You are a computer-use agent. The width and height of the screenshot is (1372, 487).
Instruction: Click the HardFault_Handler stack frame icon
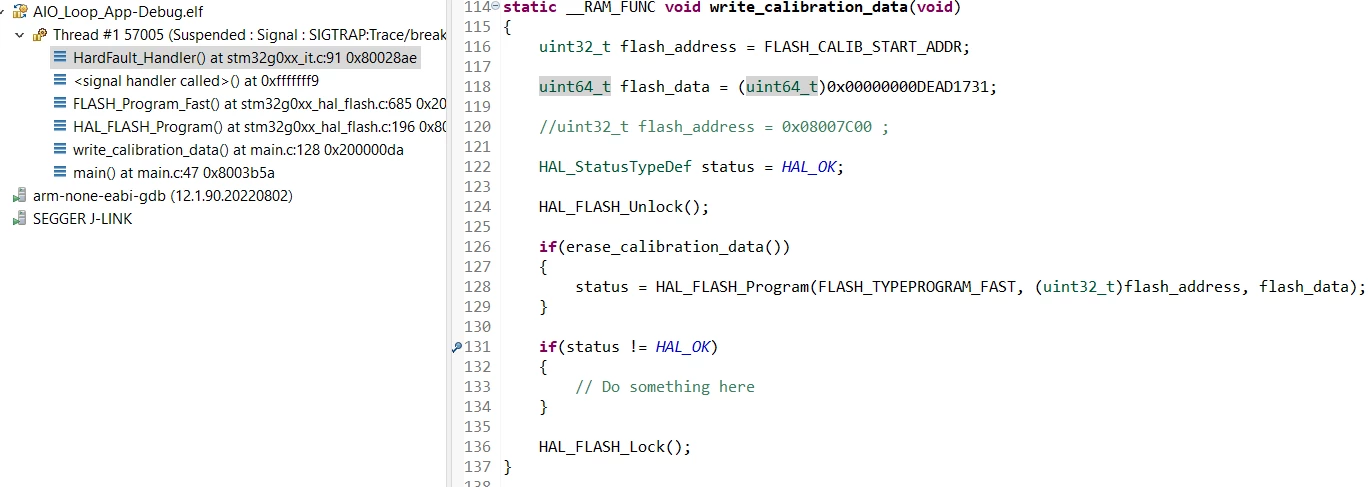60,58
